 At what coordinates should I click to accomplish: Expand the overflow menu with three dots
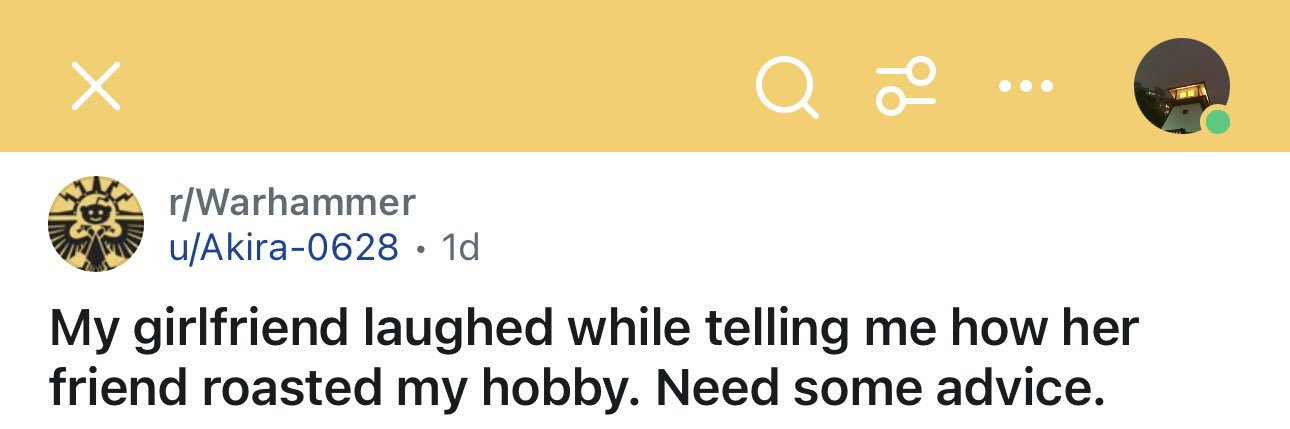click(x=1025, y=86)
